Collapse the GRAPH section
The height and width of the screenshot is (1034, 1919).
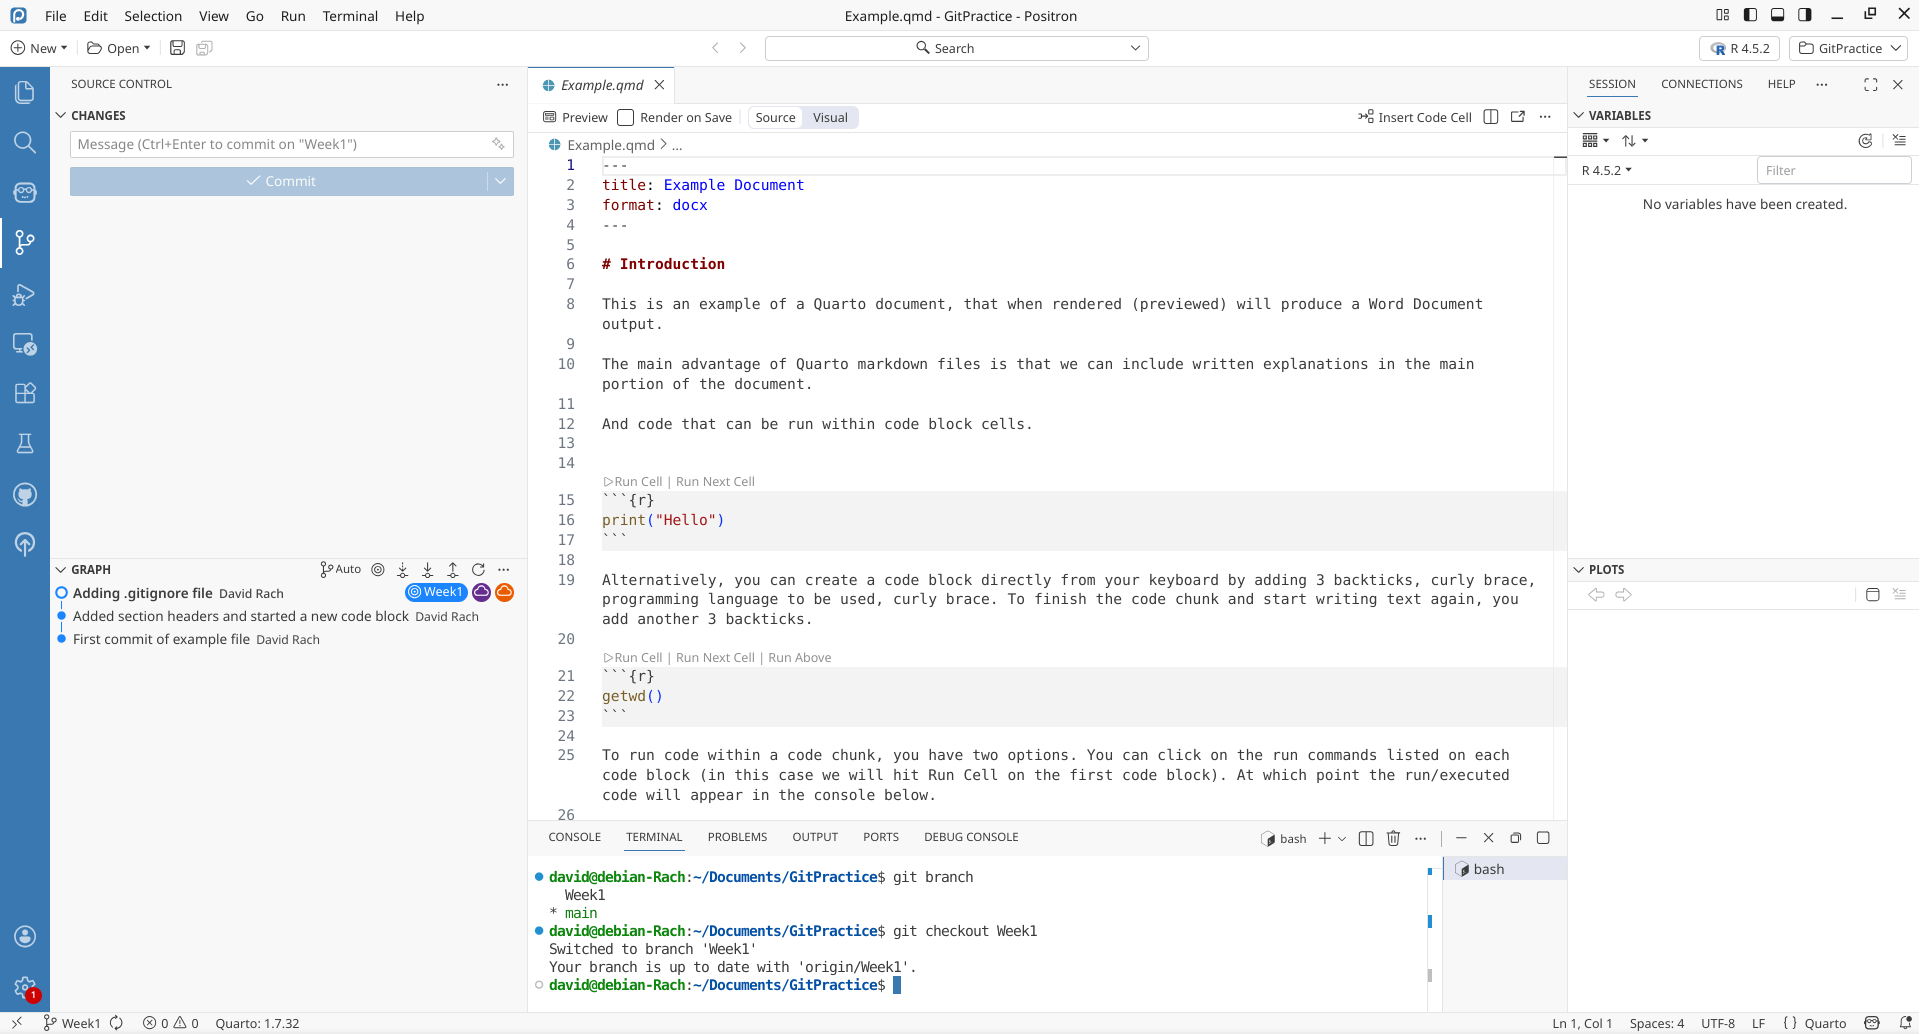pos(61,570)
